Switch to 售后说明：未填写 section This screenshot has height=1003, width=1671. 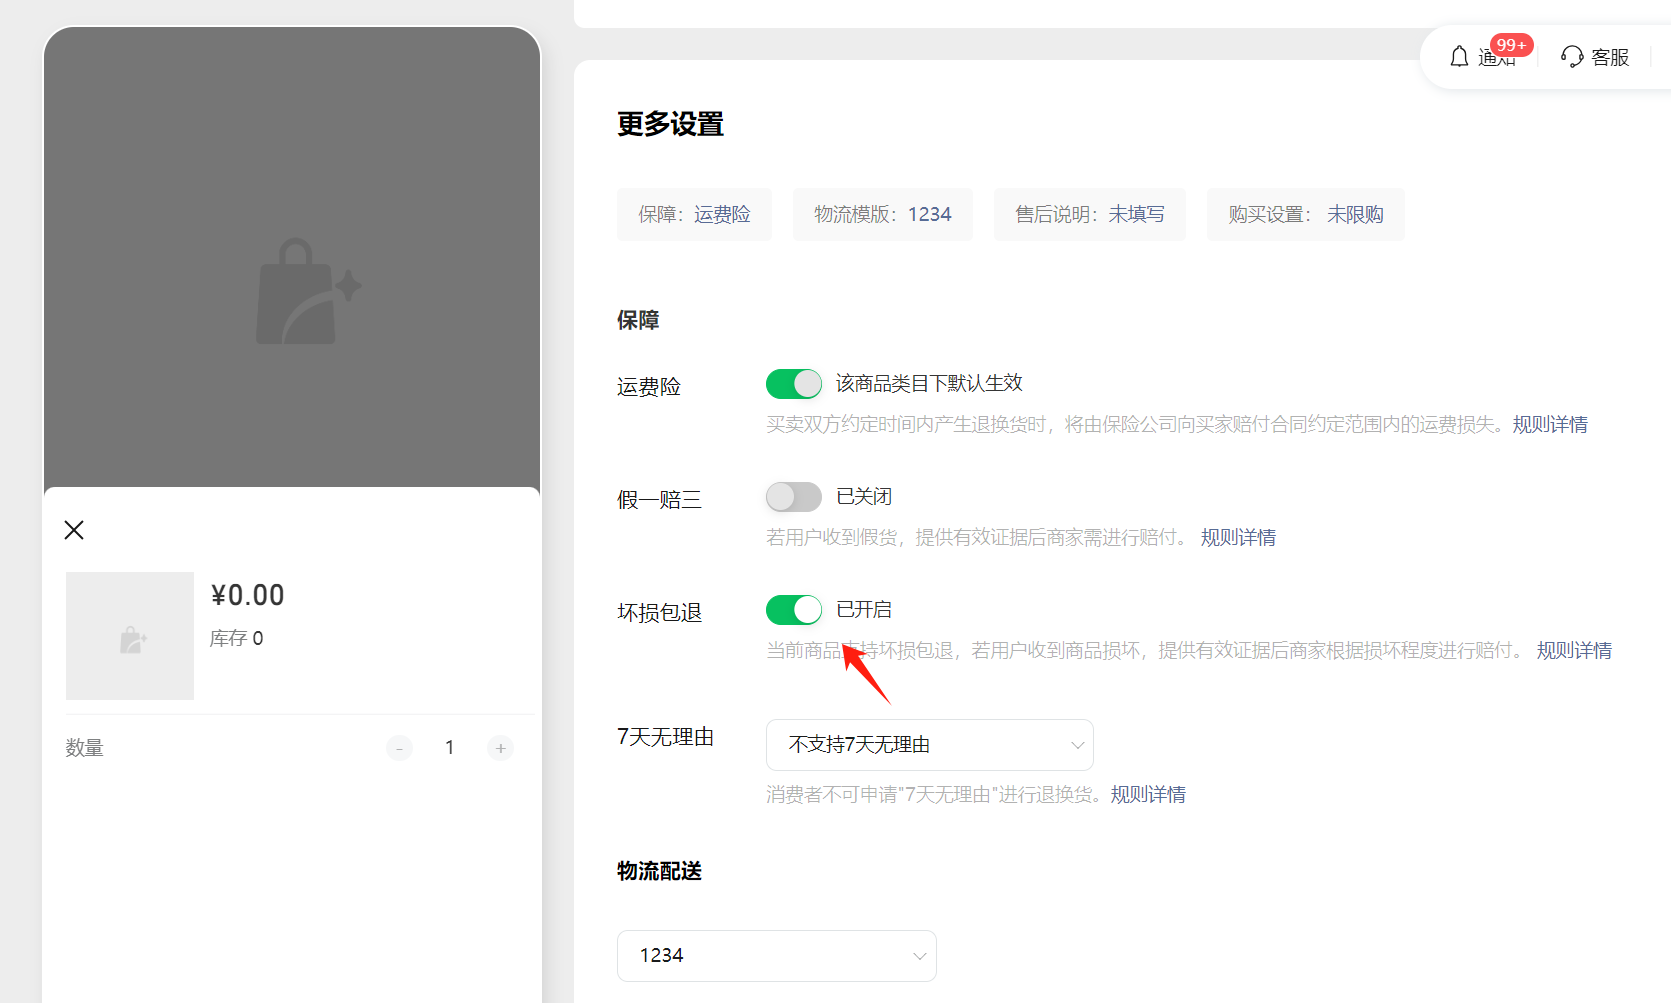(x=1089, y=213)
